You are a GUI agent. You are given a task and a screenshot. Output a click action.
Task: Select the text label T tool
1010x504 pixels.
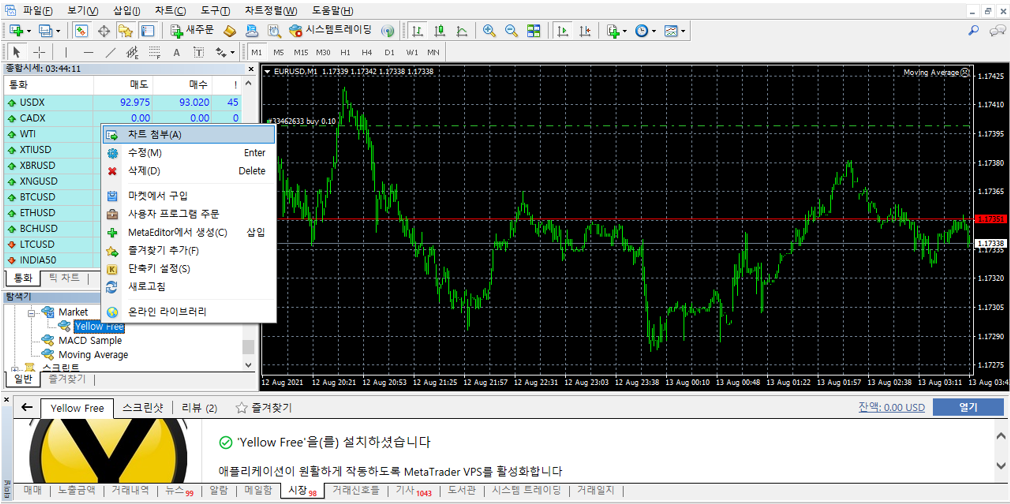(199, 52)
